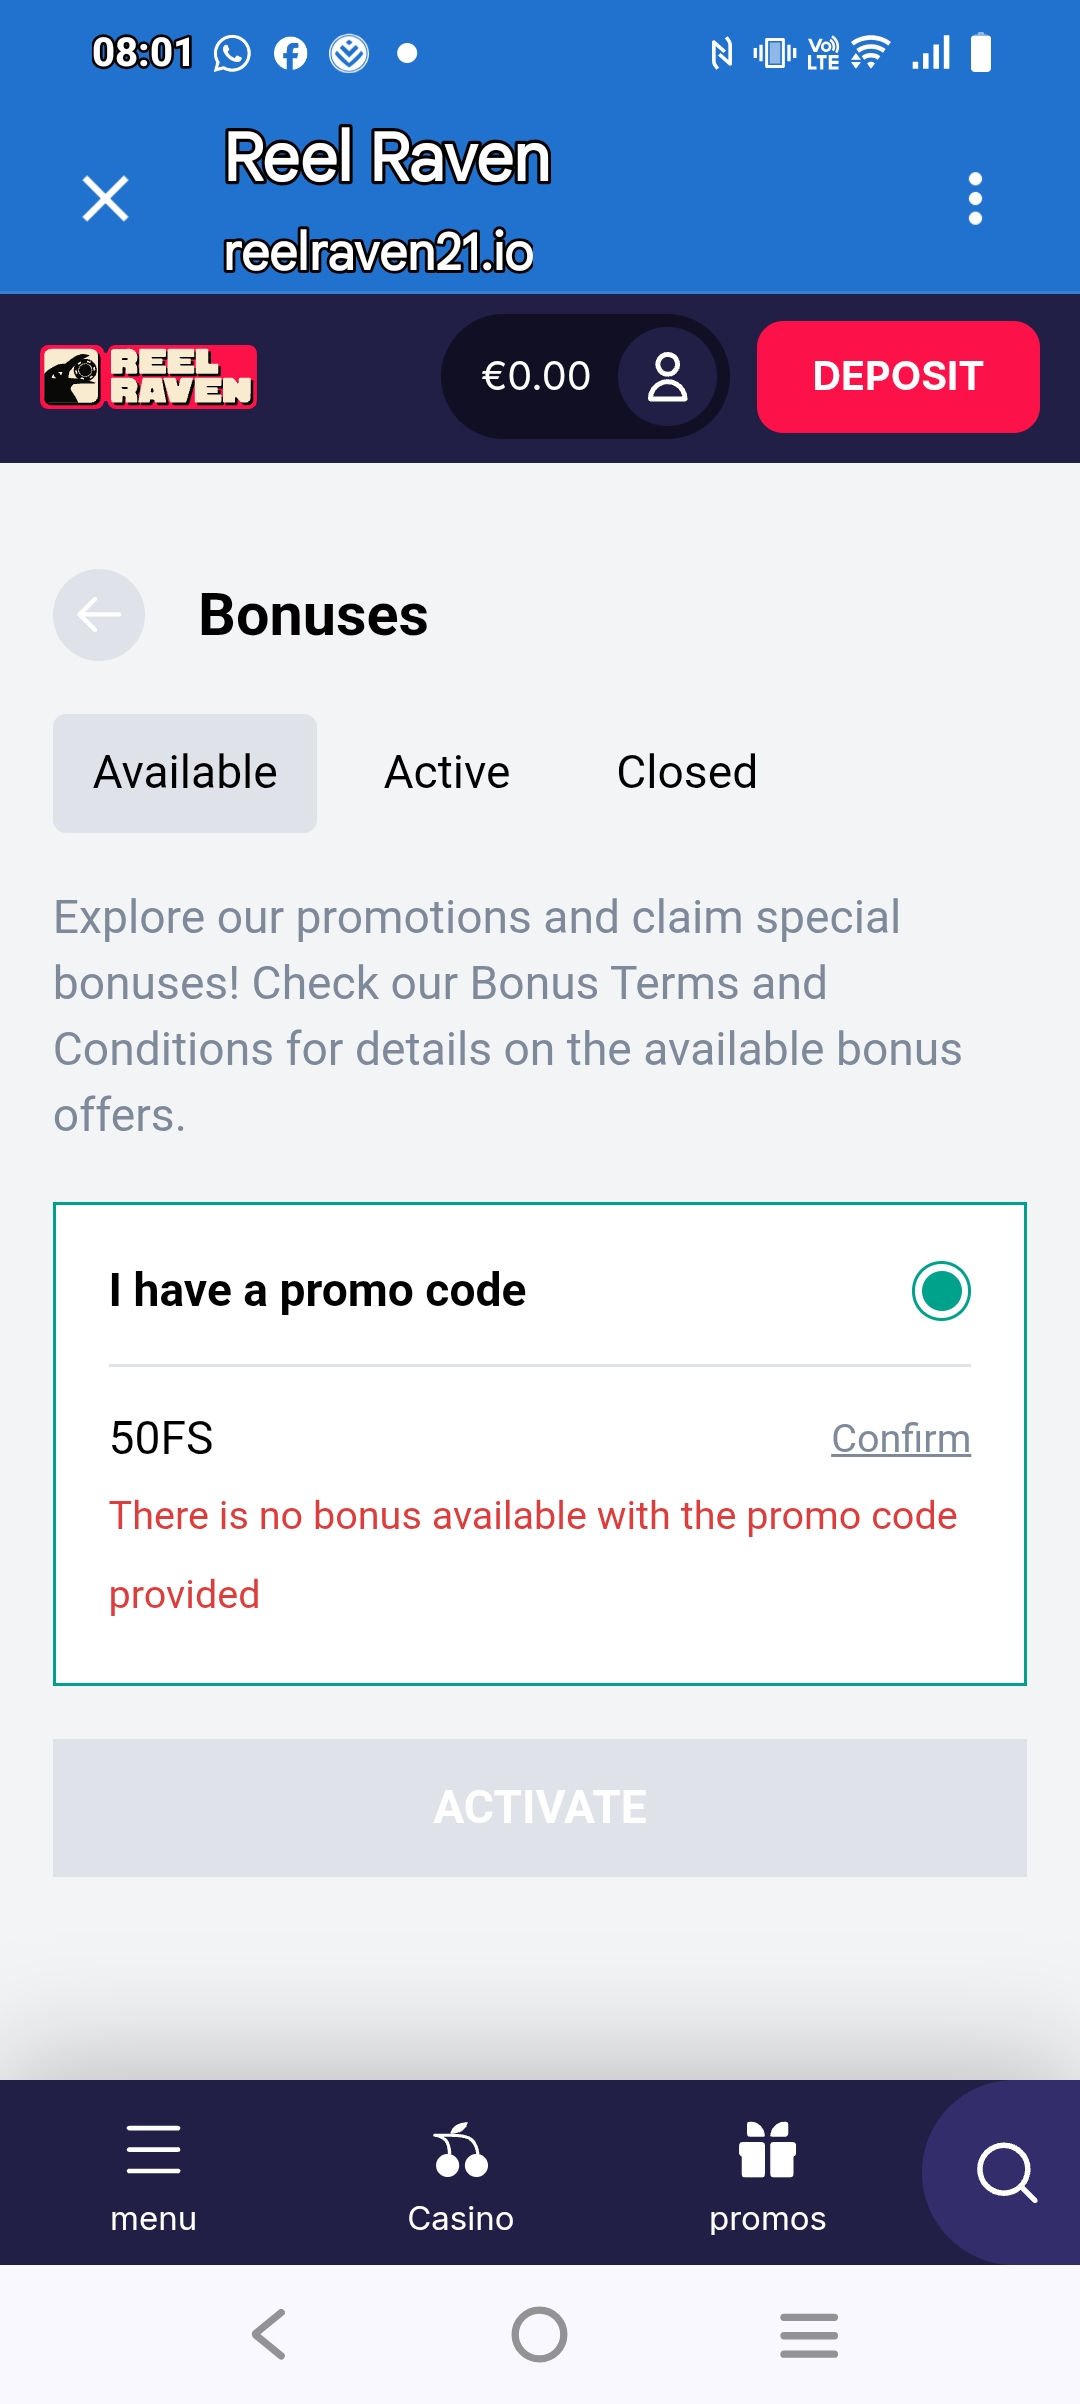Image resolution: width=1080 pixels, height=2404 pixels.
Task: Open the promos gift icon
Action: click(x=767, y=2149)
